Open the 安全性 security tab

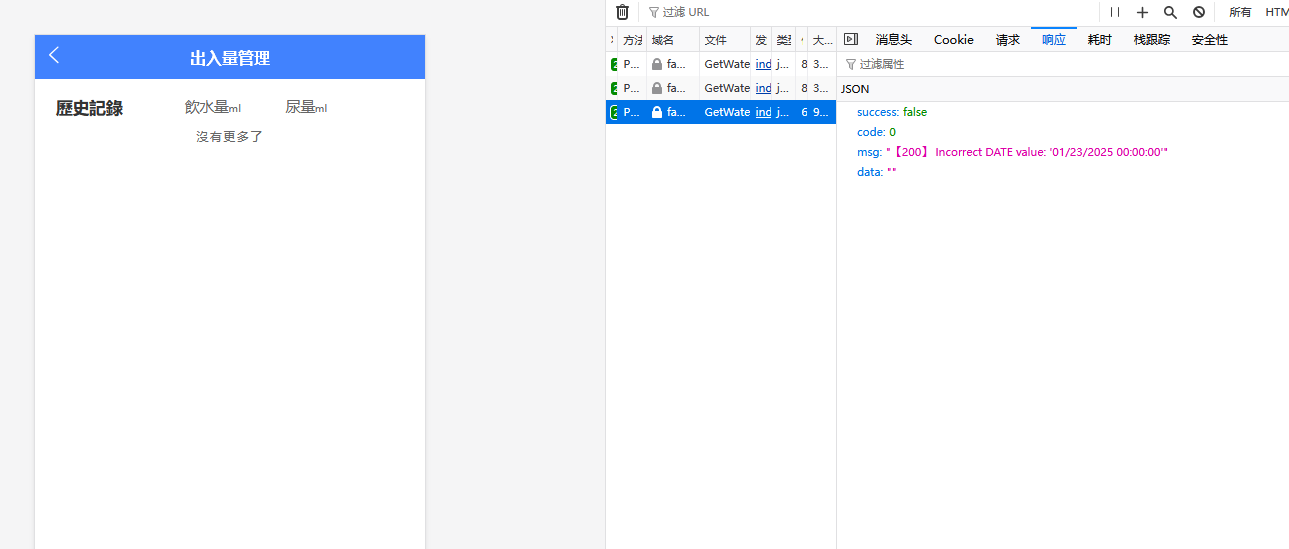click(x=1209, y=40)
